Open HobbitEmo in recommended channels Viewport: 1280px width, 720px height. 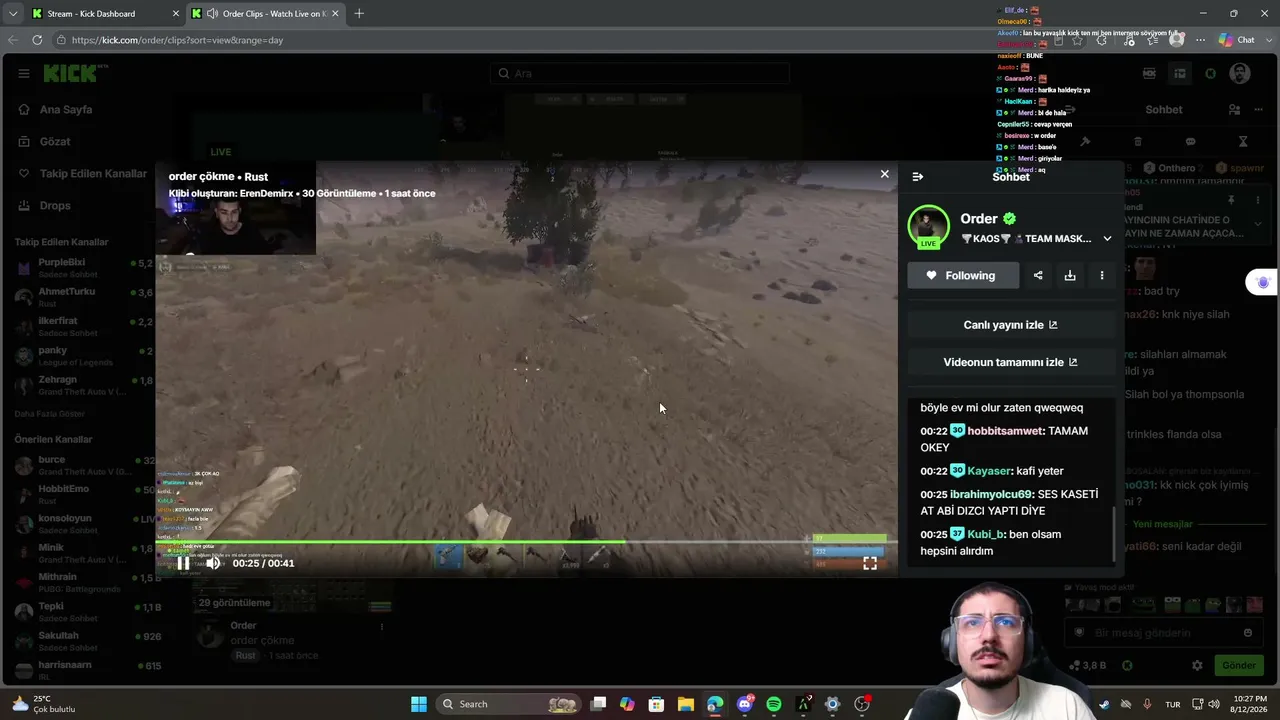pos(82,494)
